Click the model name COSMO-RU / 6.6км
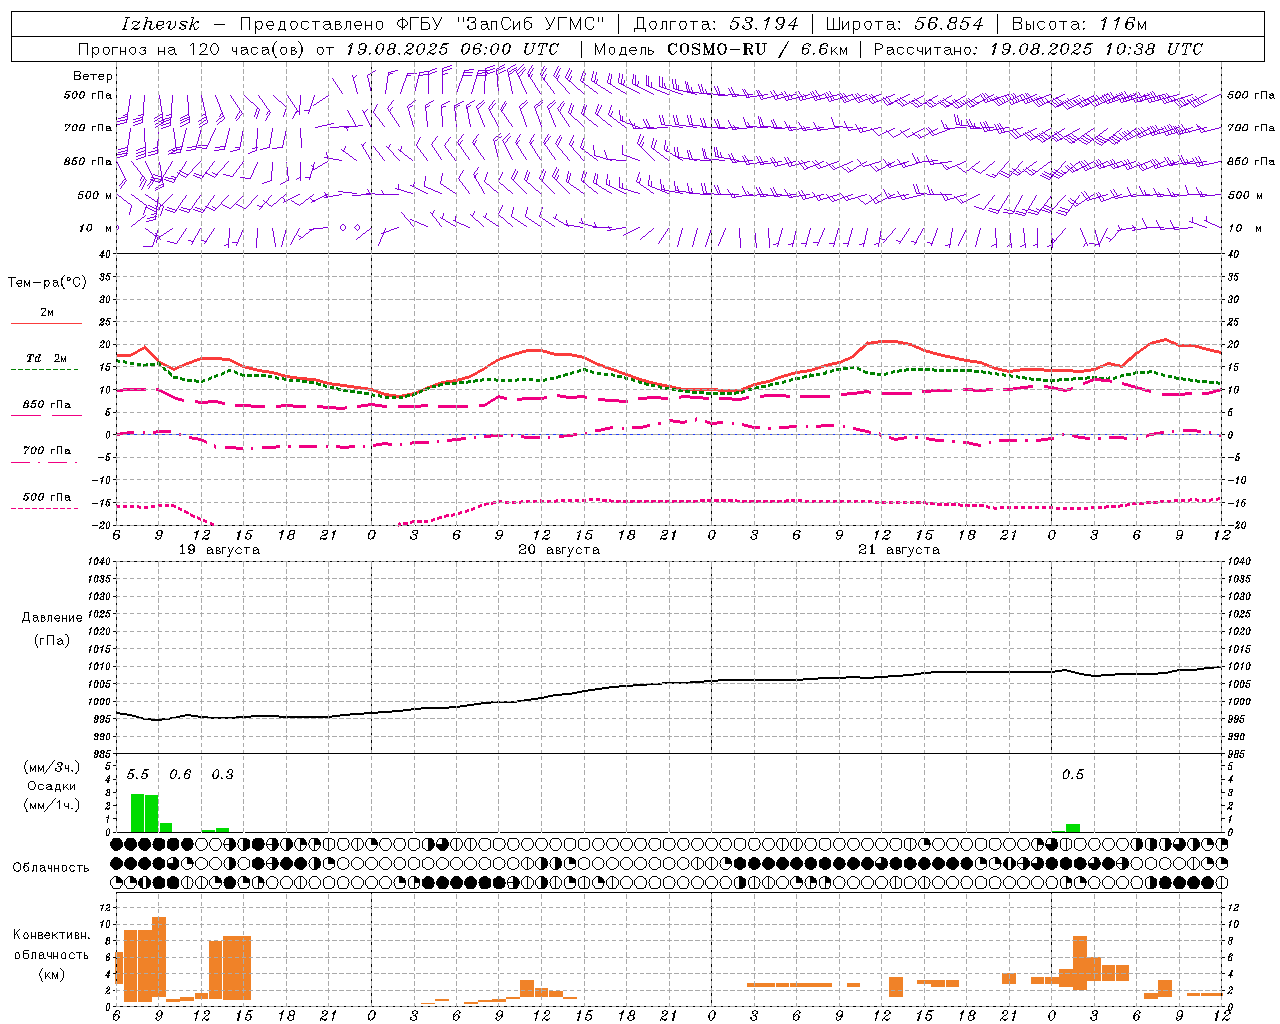Image resolution: width=1280 pixels, height=1024 pixels. pyautogui.click(x=759, y=49)
